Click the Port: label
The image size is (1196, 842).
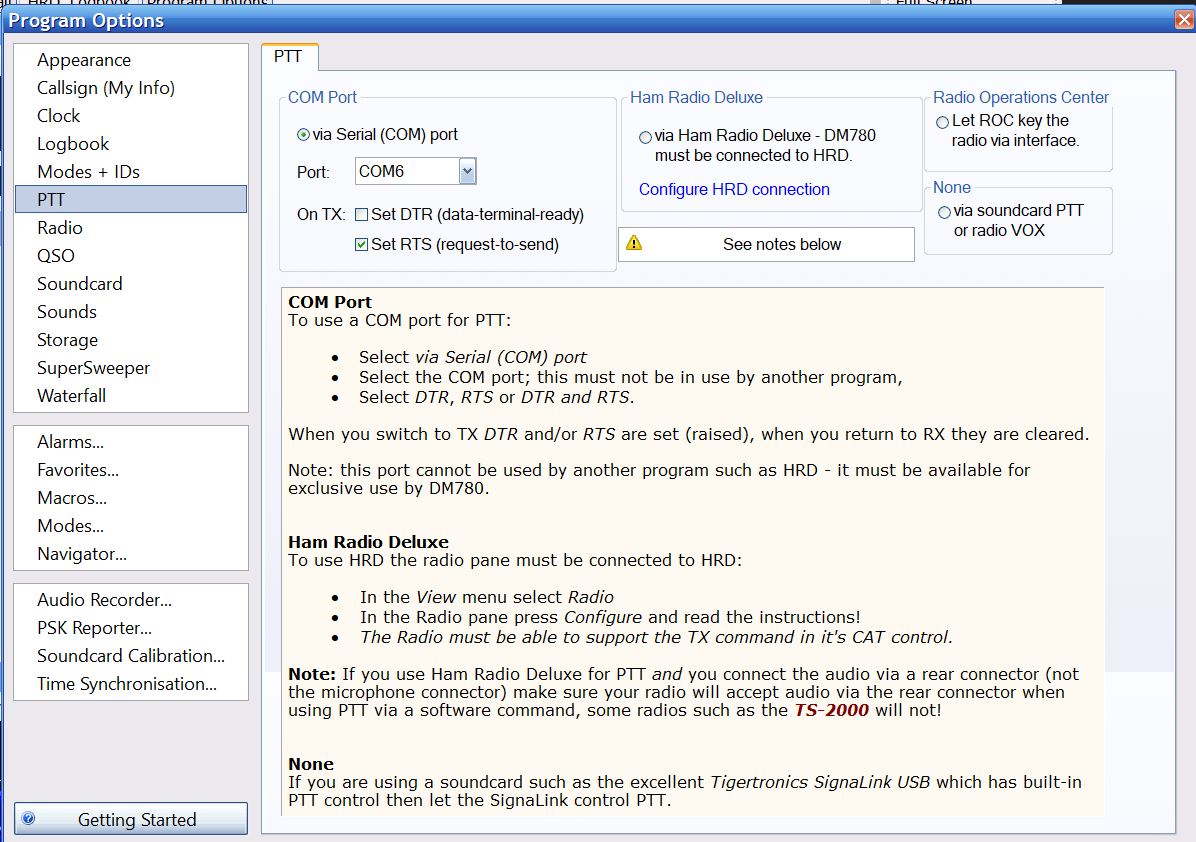point(313,172)
